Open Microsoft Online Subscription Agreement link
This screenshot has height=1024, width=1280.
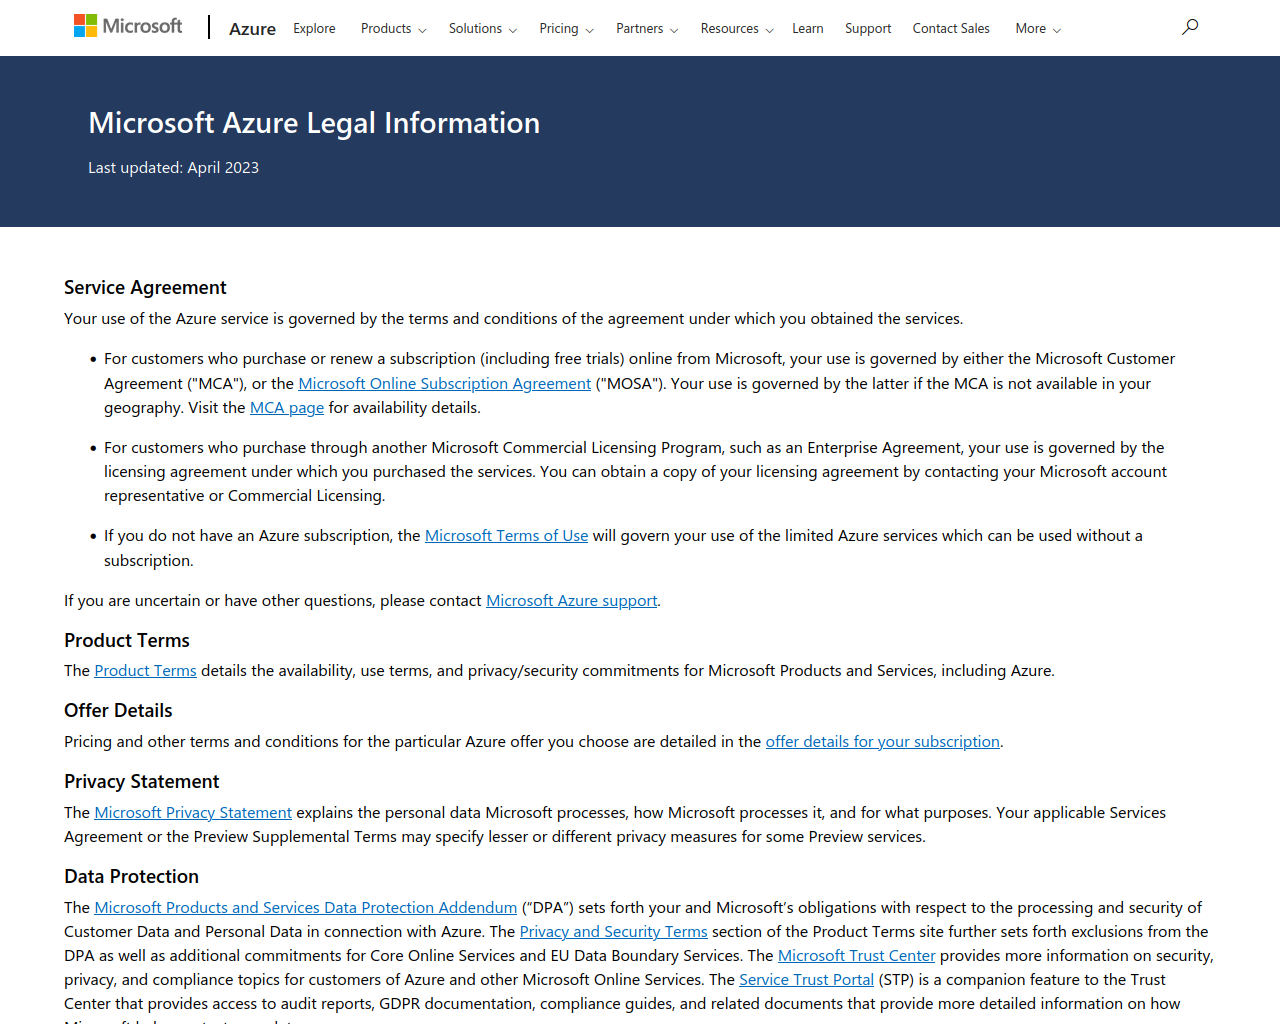[x=445, y=383]
